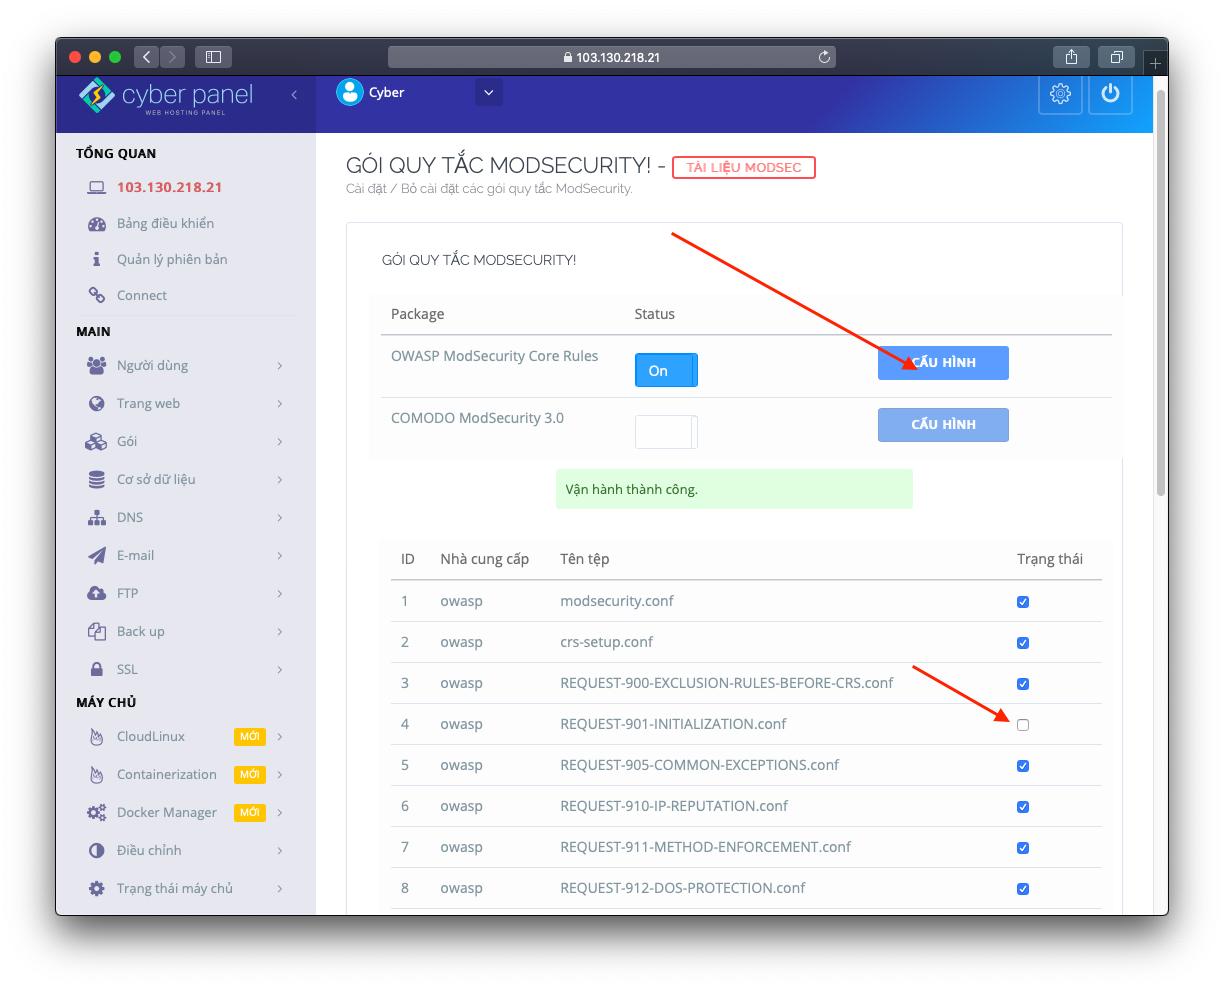Expand the E-mail submenu
Screen dimensions: 1224x989
pyautogui.click(x=280, y=556)
